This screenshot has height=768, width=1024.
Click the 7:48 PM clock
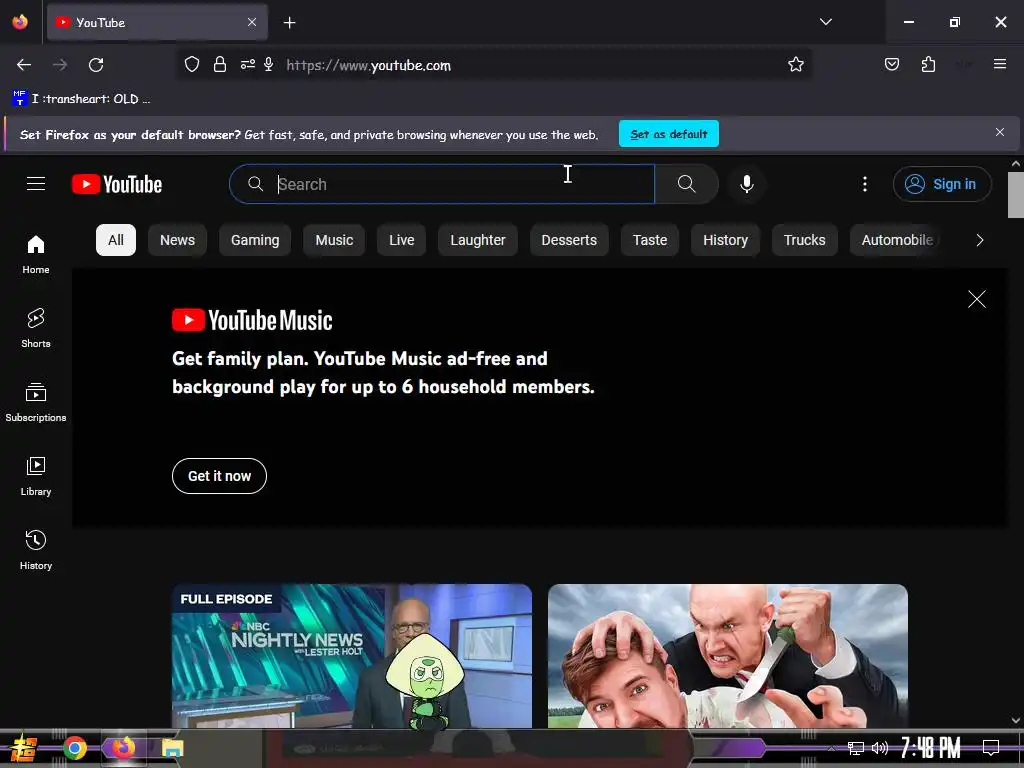point(930,748)
